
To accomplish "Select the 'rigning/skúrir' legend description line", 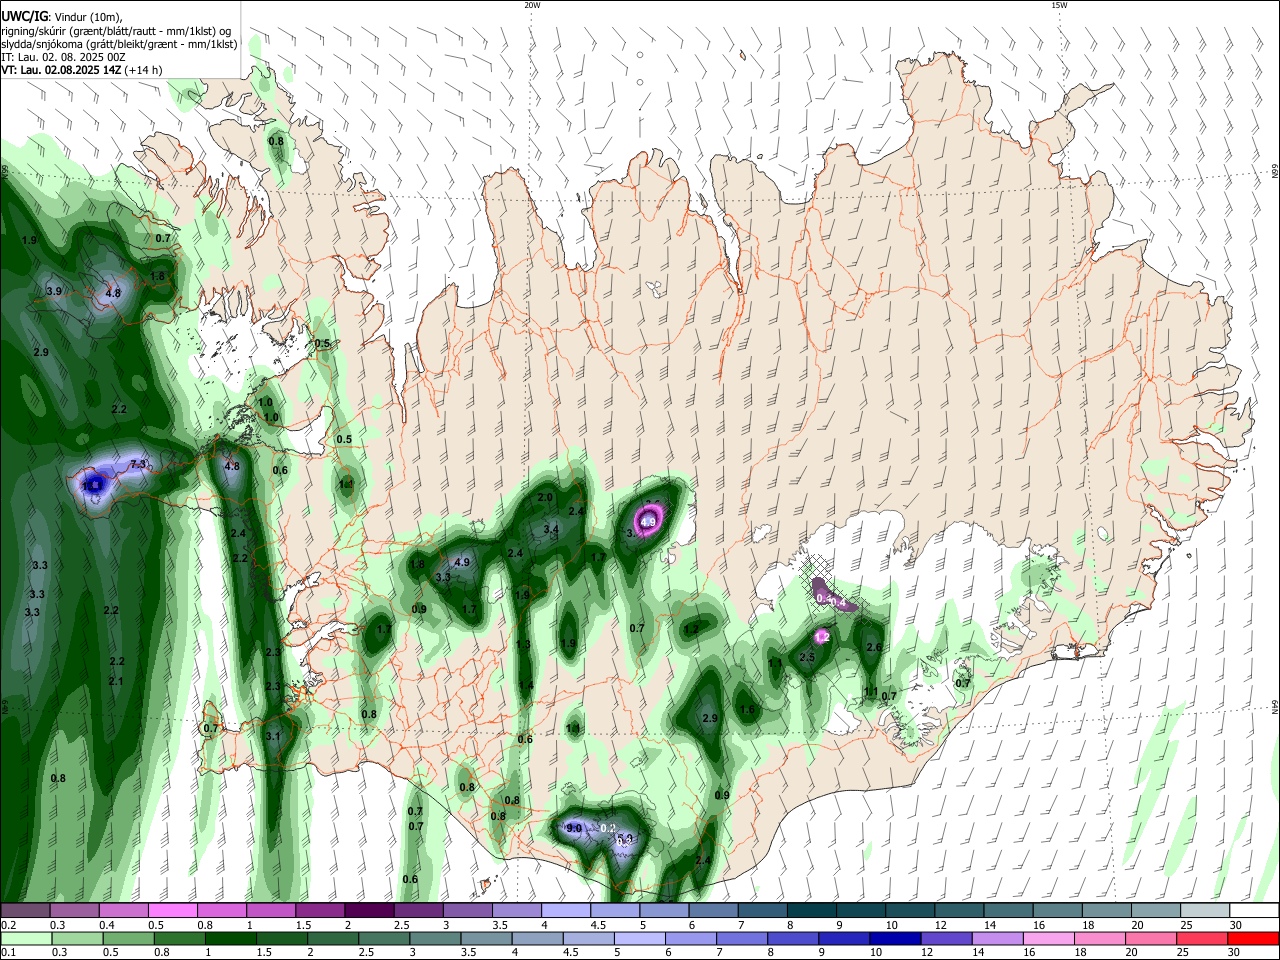I will coord(115,30).
